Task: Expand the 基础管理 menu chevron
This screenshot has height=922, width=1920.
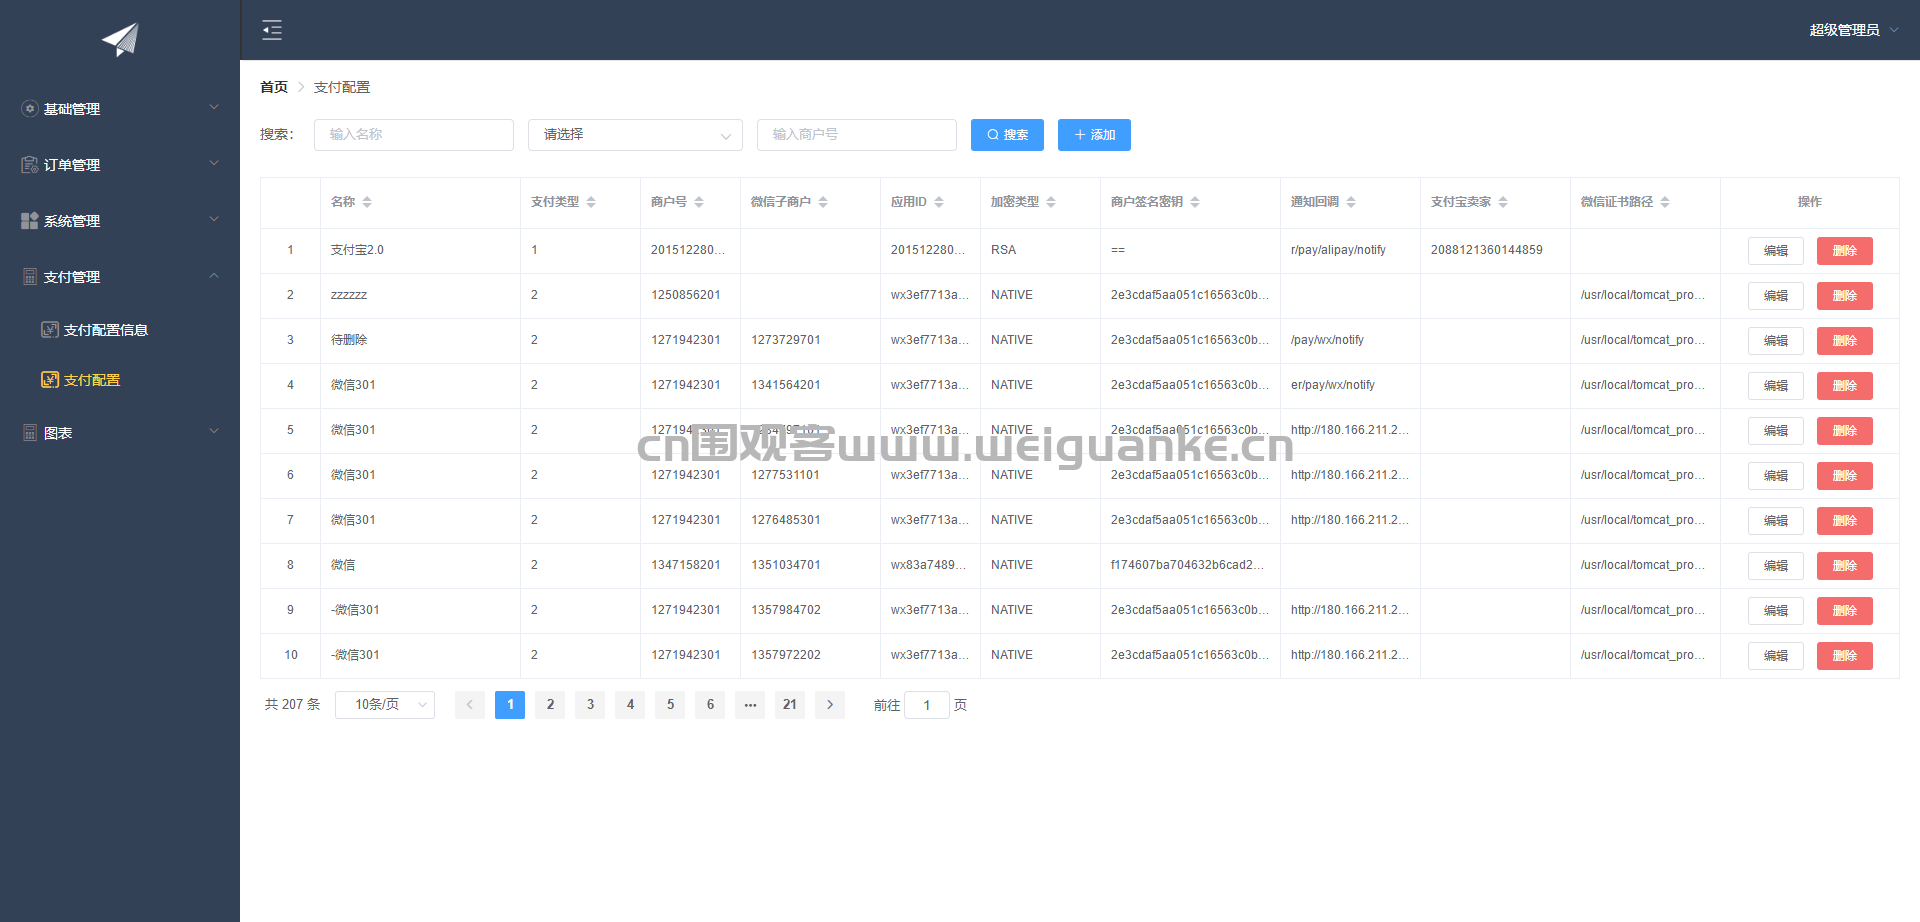Action: (214, 108)
